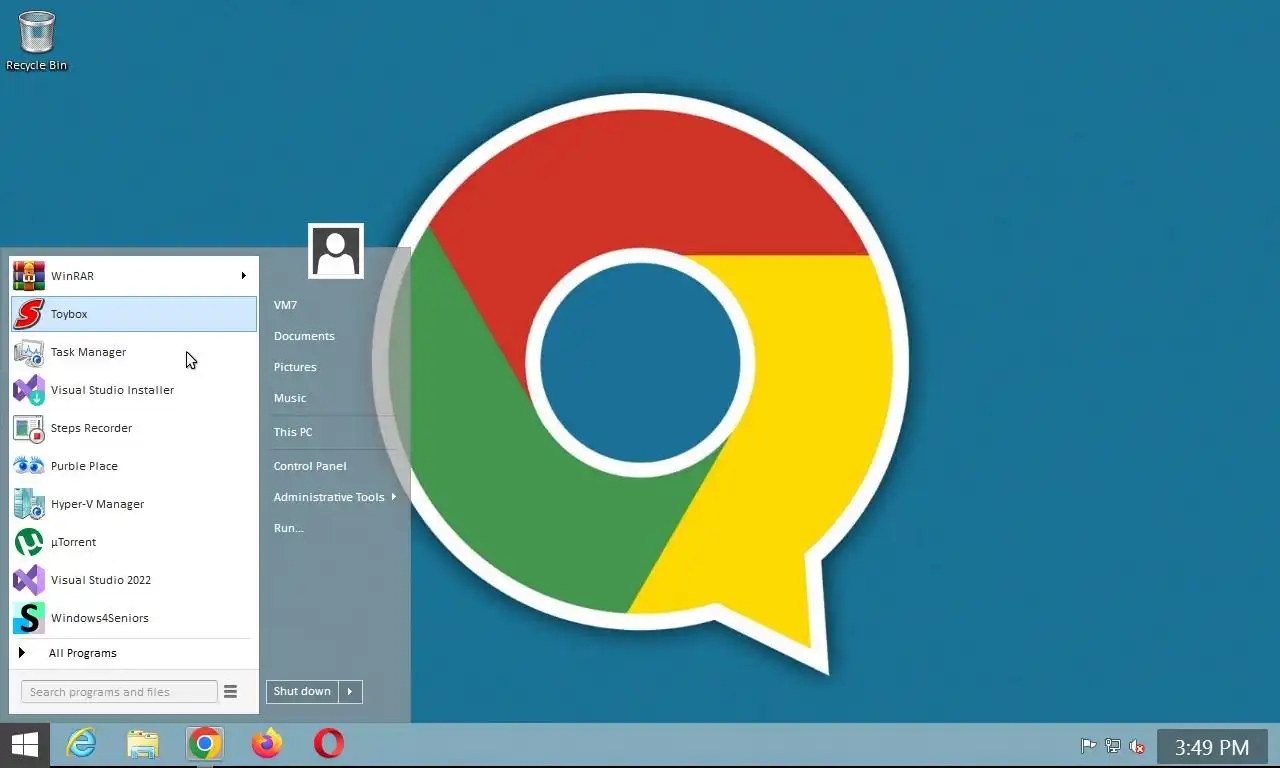Click the Task Manager icon
The height and width of the screenshot is (768, 1280).
[28, 352]
